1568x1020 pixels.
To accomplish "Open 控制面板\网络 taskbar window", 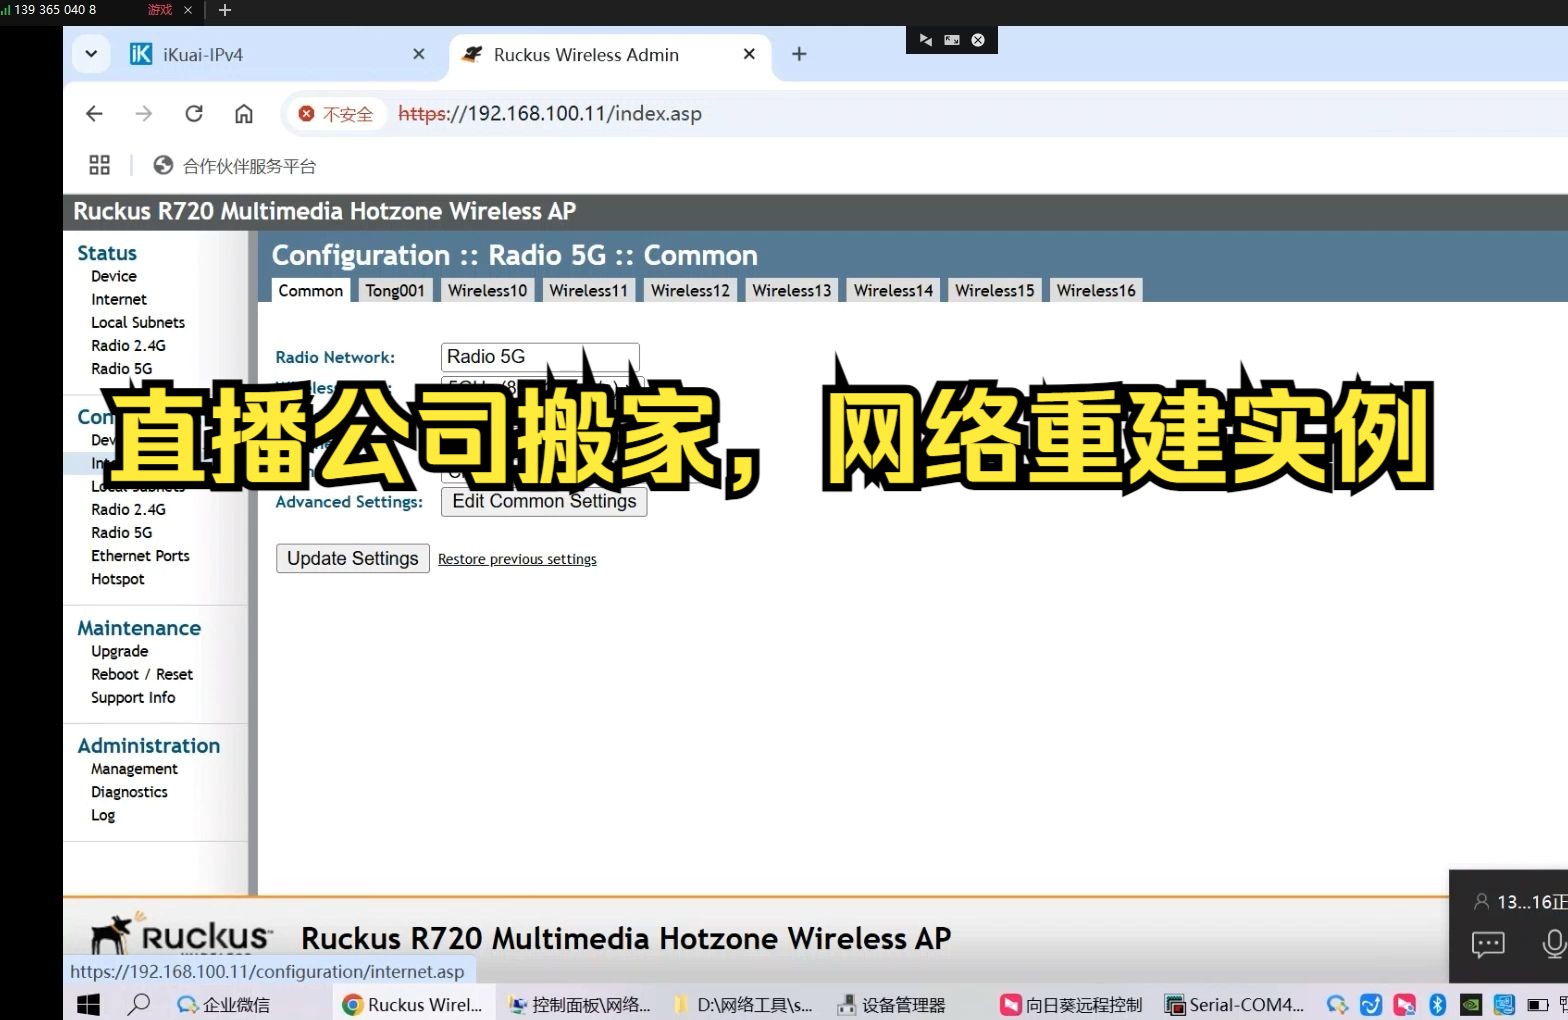I will pyautogui.click(x=579, y=1005).
